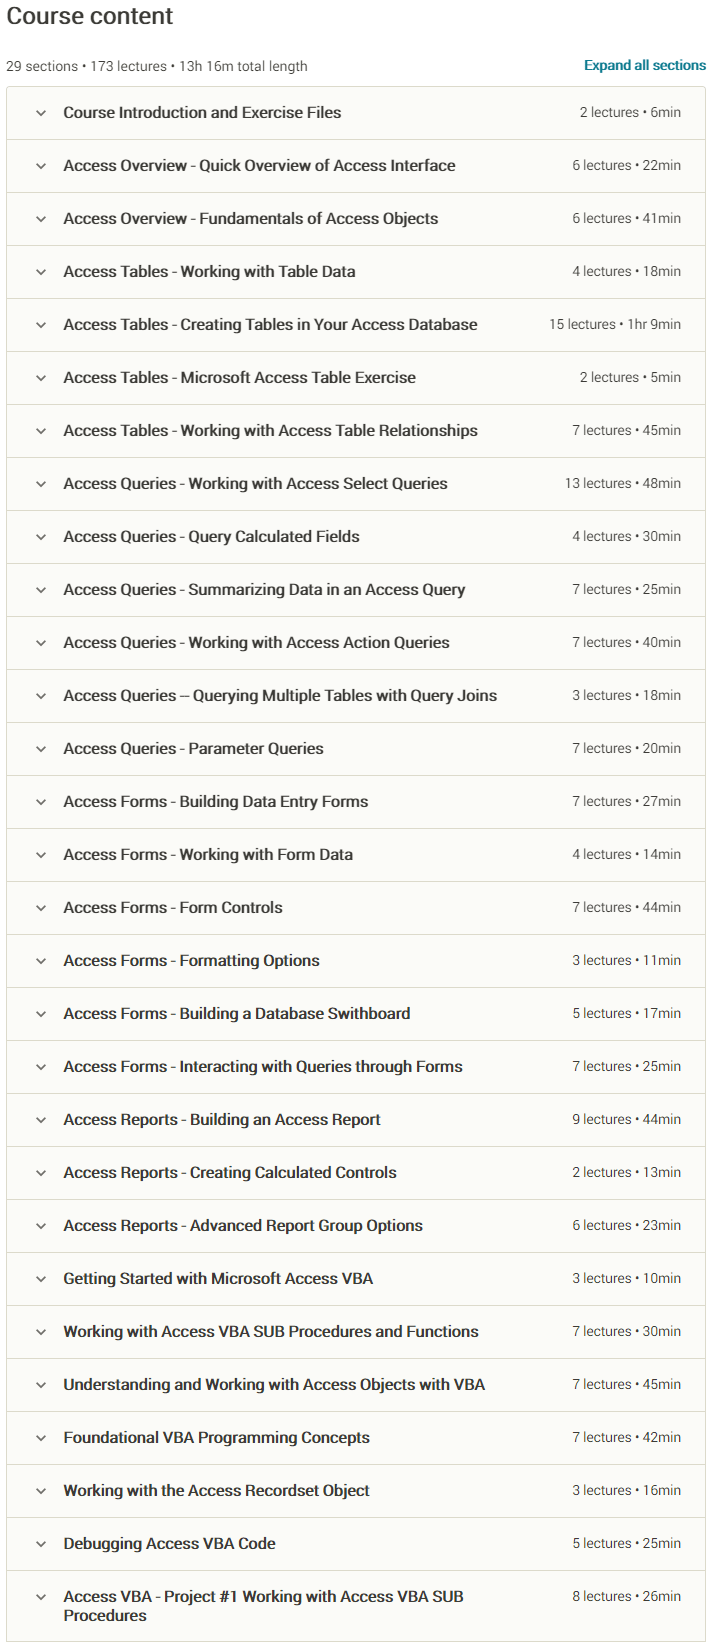This screenshot has width=714, height=1652.
Task: Click chevron next to Working with Access Select Queries
Action: pyautogui.click(x=41, y=484)
